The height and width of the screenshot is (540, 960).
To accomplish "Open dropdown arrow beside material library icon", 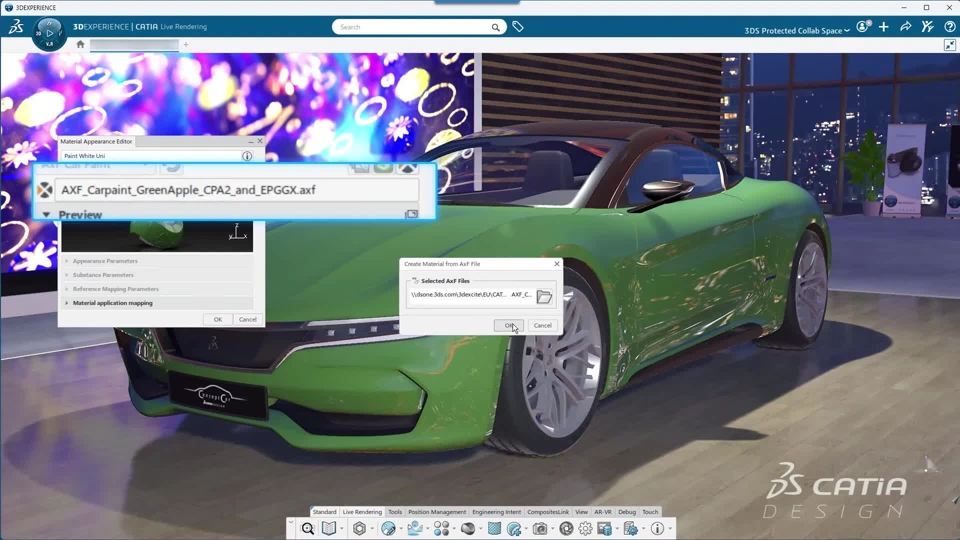I will click(342, 528).
